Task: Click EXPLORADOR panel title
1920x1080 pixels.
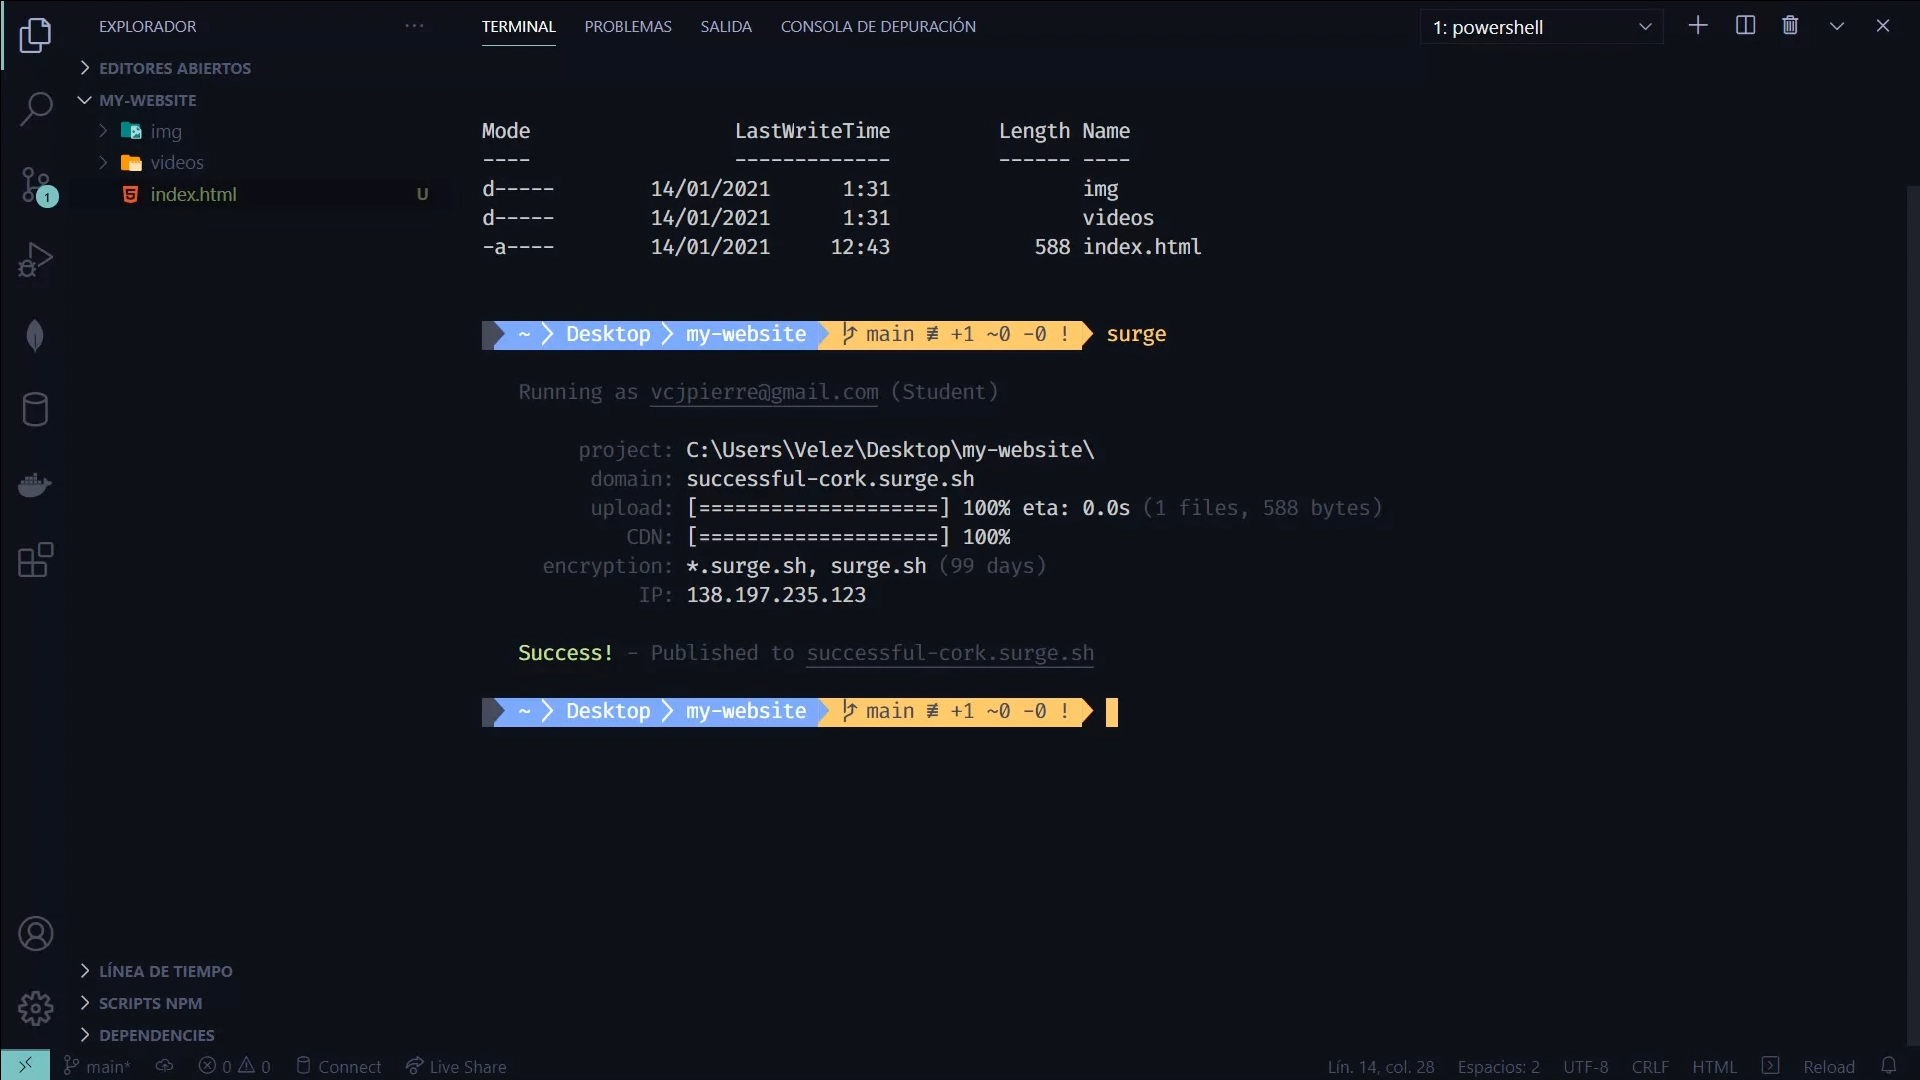Action: click(147, 26)
